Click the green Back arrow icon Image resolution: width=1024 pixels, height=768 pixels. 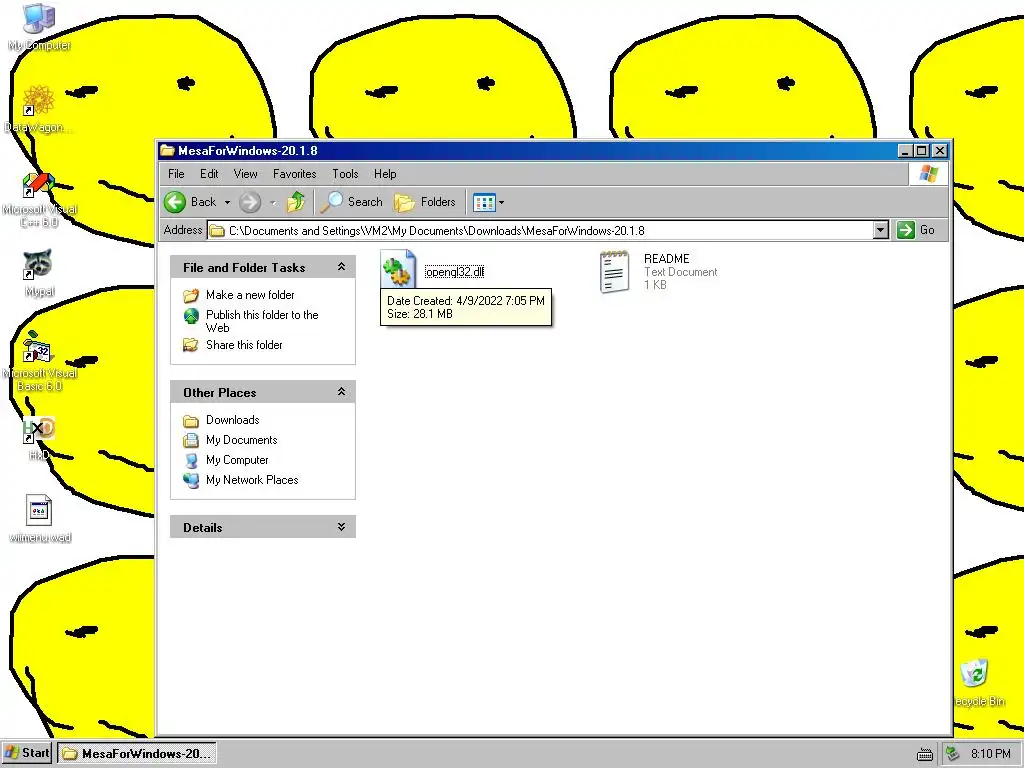tap(175, 202)
